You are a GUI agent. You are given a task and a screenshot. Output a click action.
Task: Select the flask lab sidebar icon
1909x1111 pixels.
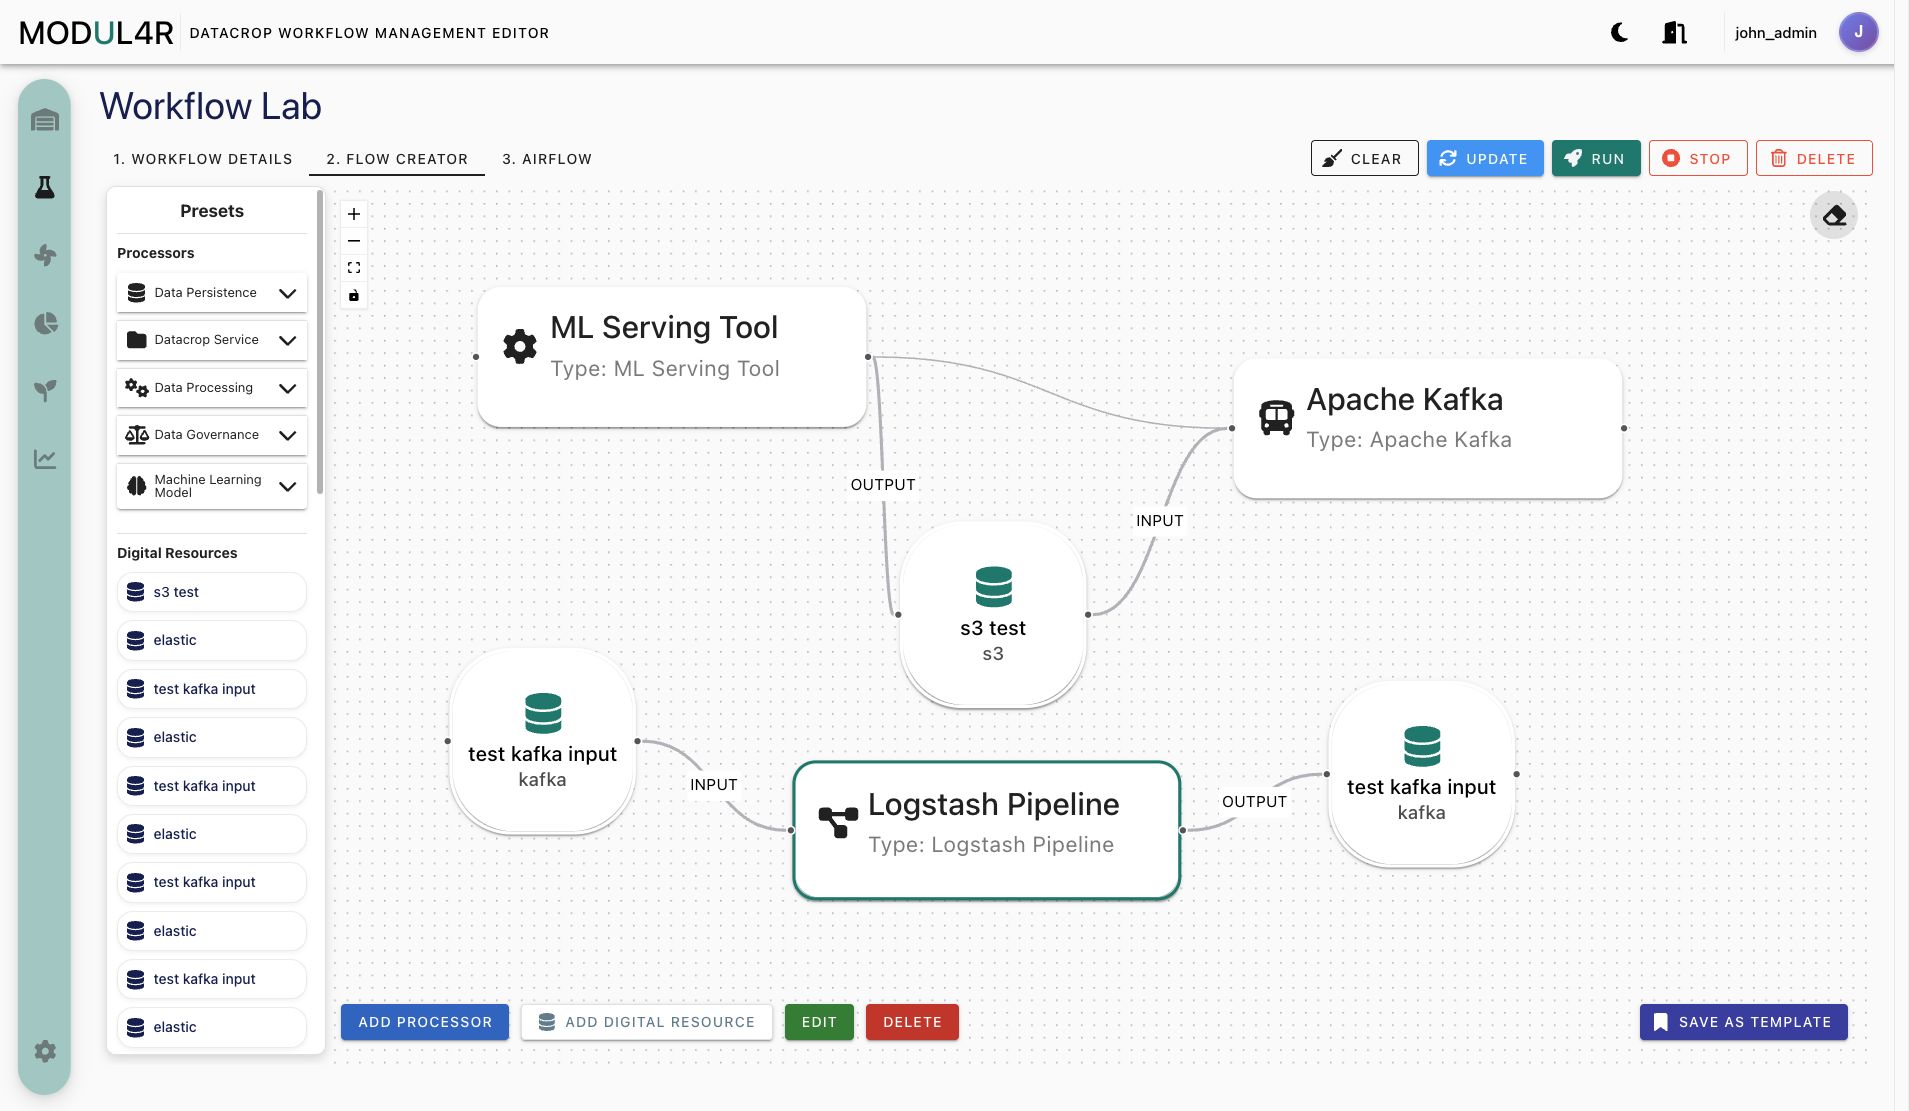coord(45,187)
